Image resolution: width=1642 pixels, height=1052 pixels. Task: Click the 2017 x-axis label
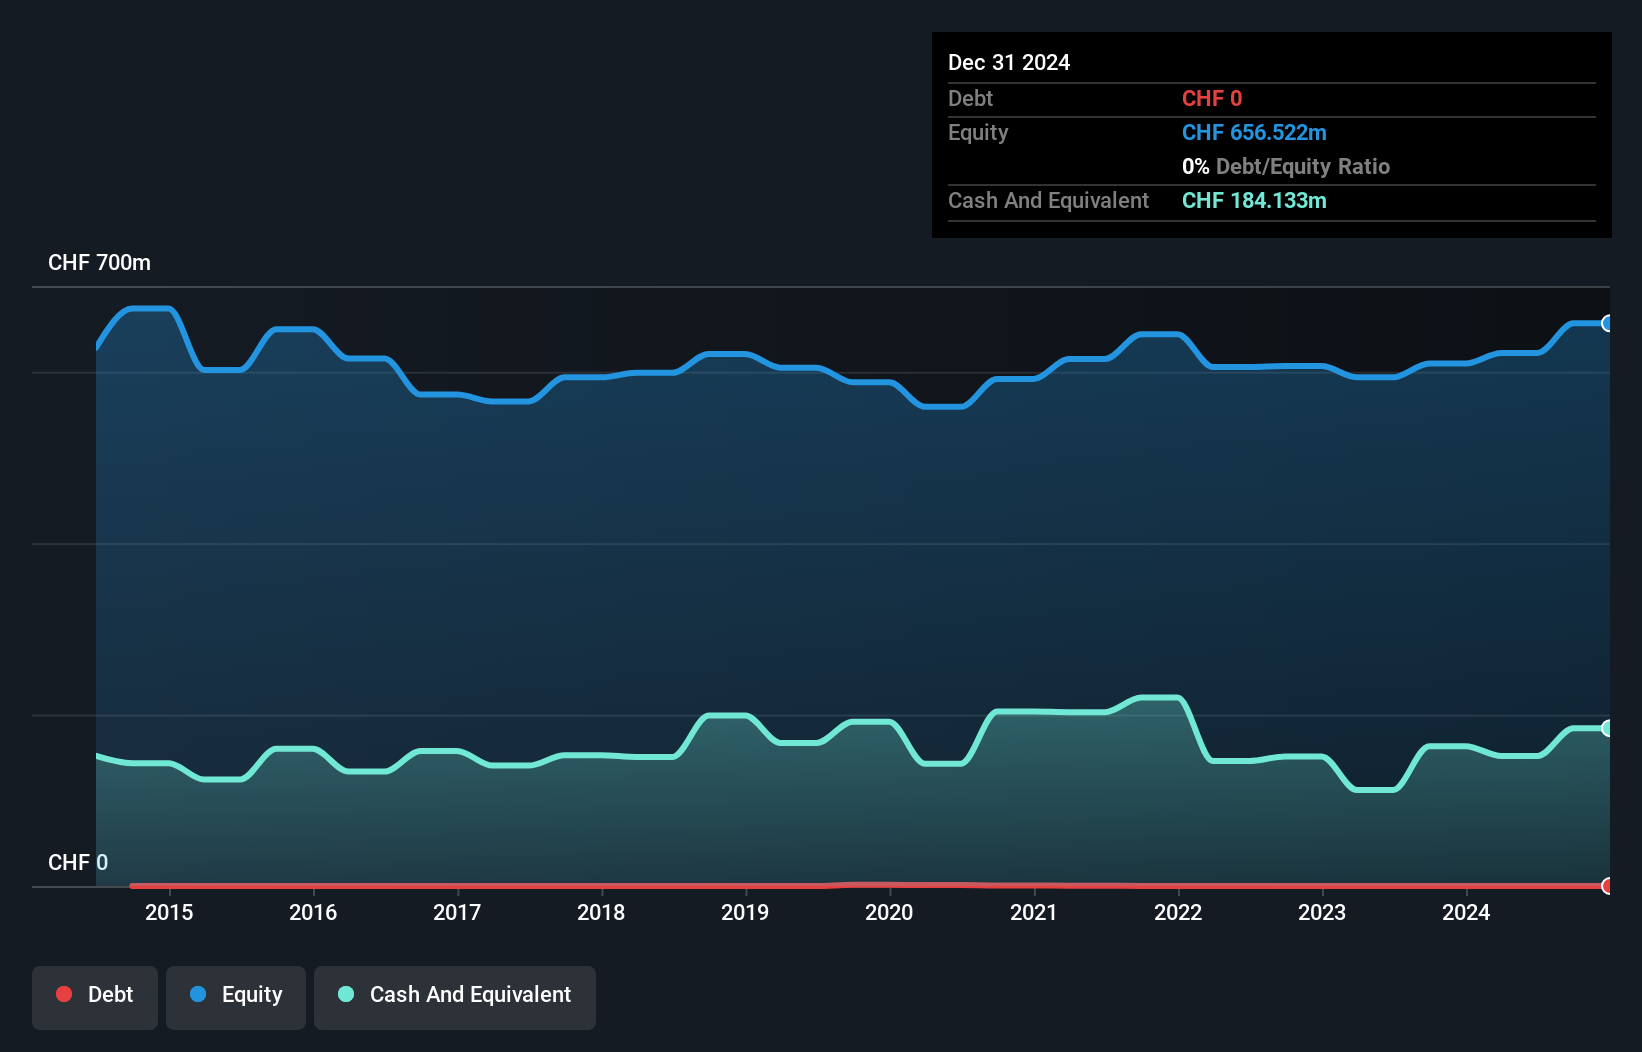pos(457,912)
